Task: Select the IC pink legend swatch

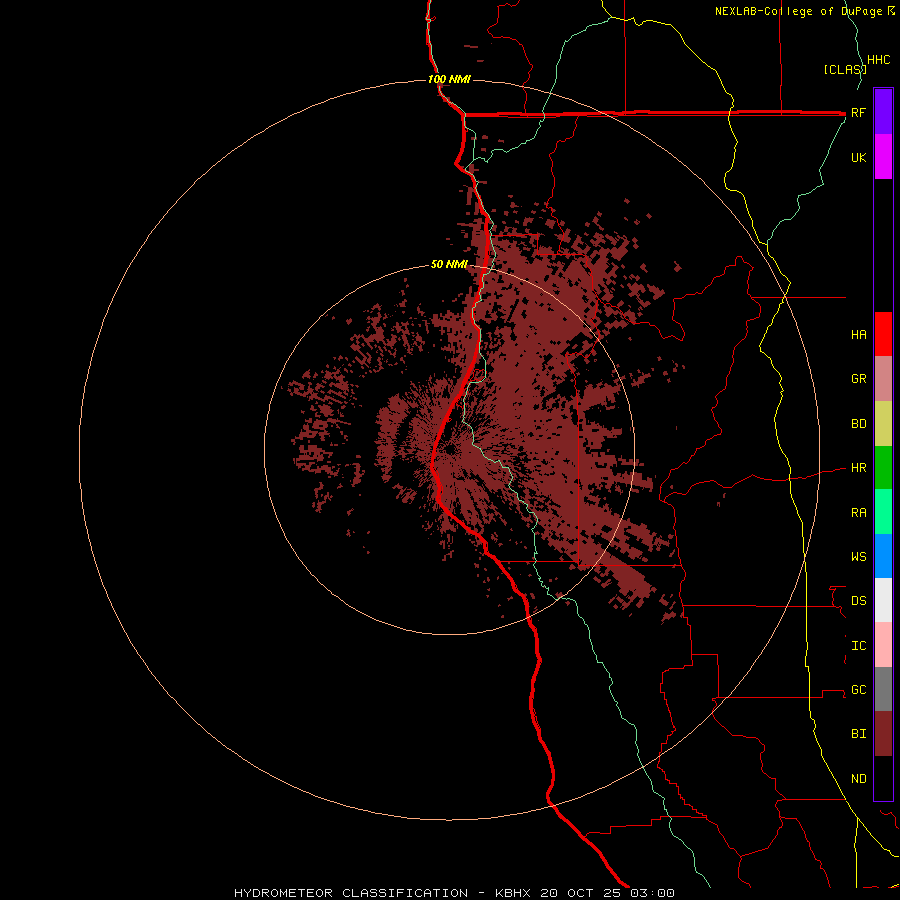Action: (883, 645)
